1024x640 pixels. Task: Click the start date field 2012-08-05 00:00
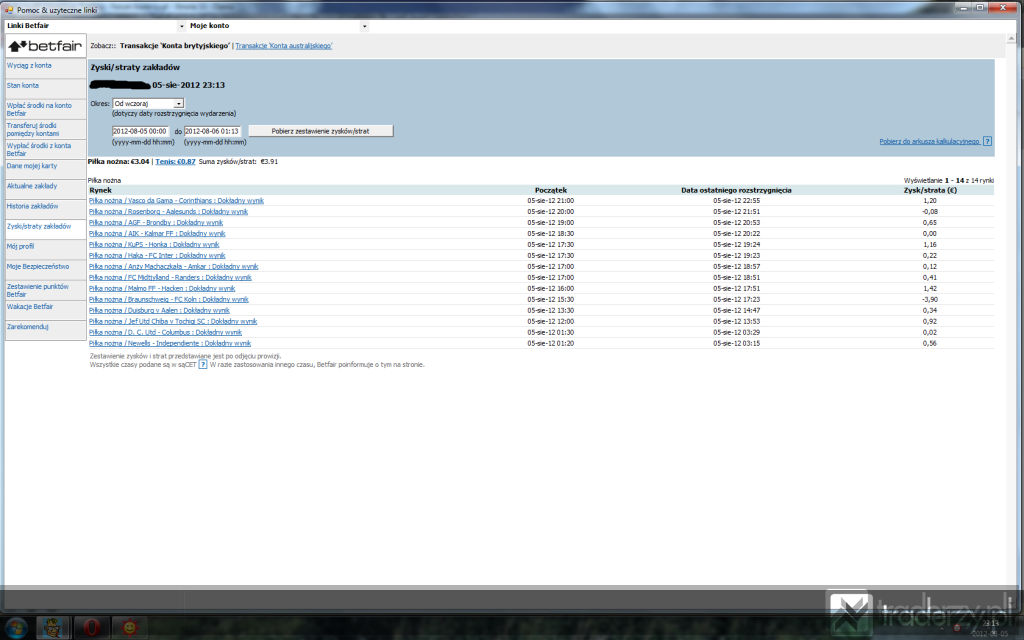tap(140, 131)
